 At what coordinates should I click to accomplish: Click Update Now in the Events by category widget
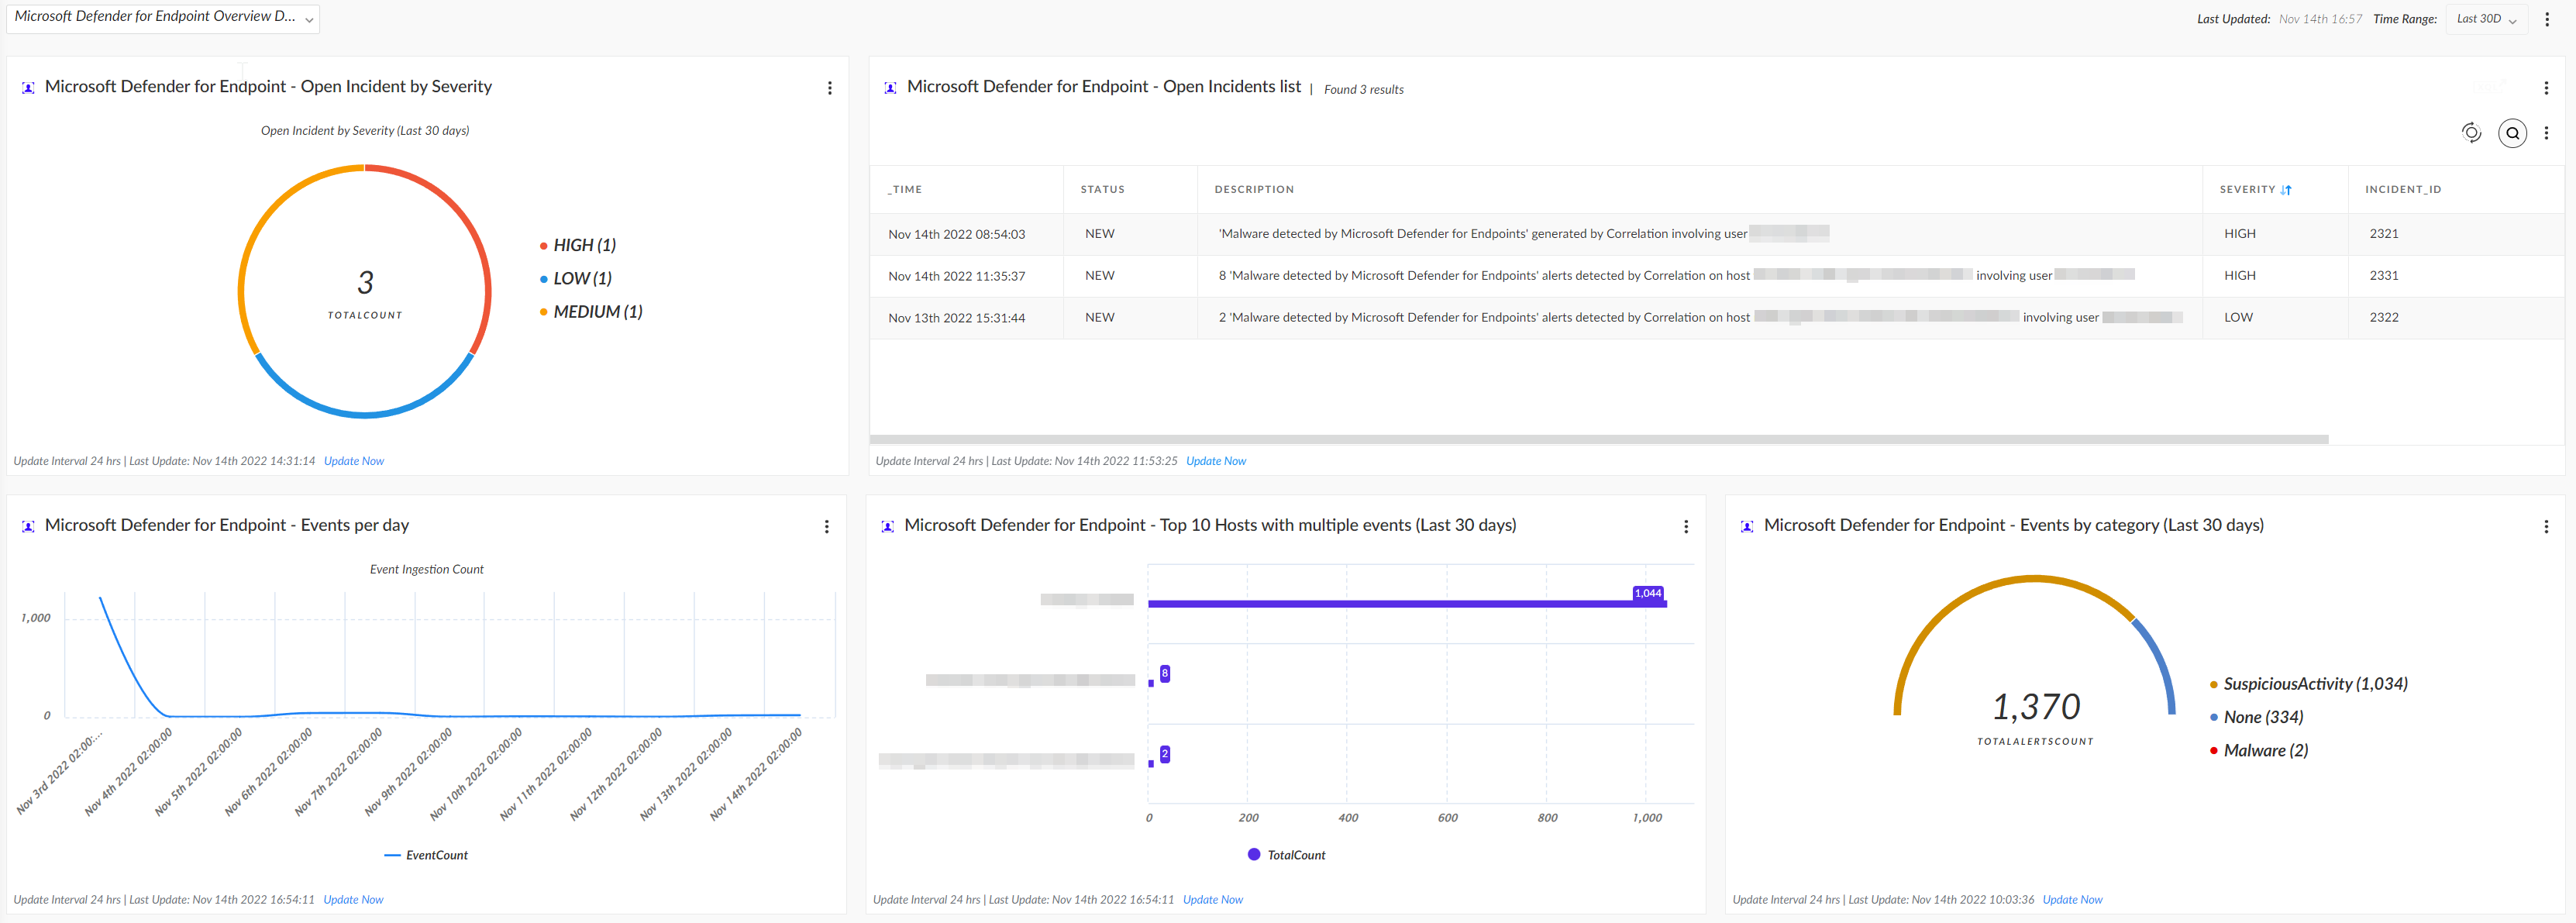(2072, 900)
